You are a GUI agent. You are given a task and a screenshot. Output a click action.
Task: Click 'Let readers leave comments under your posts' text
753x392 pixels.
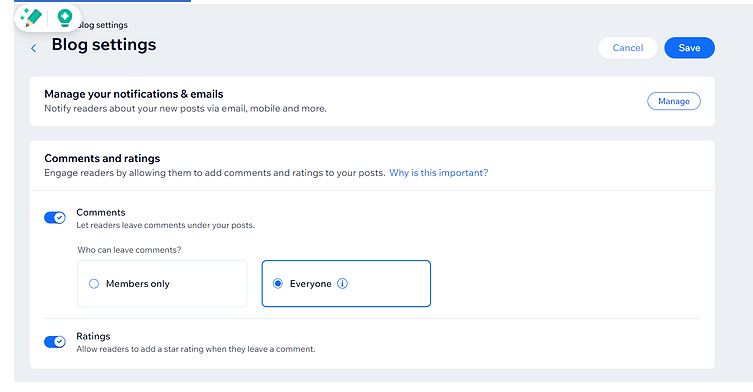[165, 225]
